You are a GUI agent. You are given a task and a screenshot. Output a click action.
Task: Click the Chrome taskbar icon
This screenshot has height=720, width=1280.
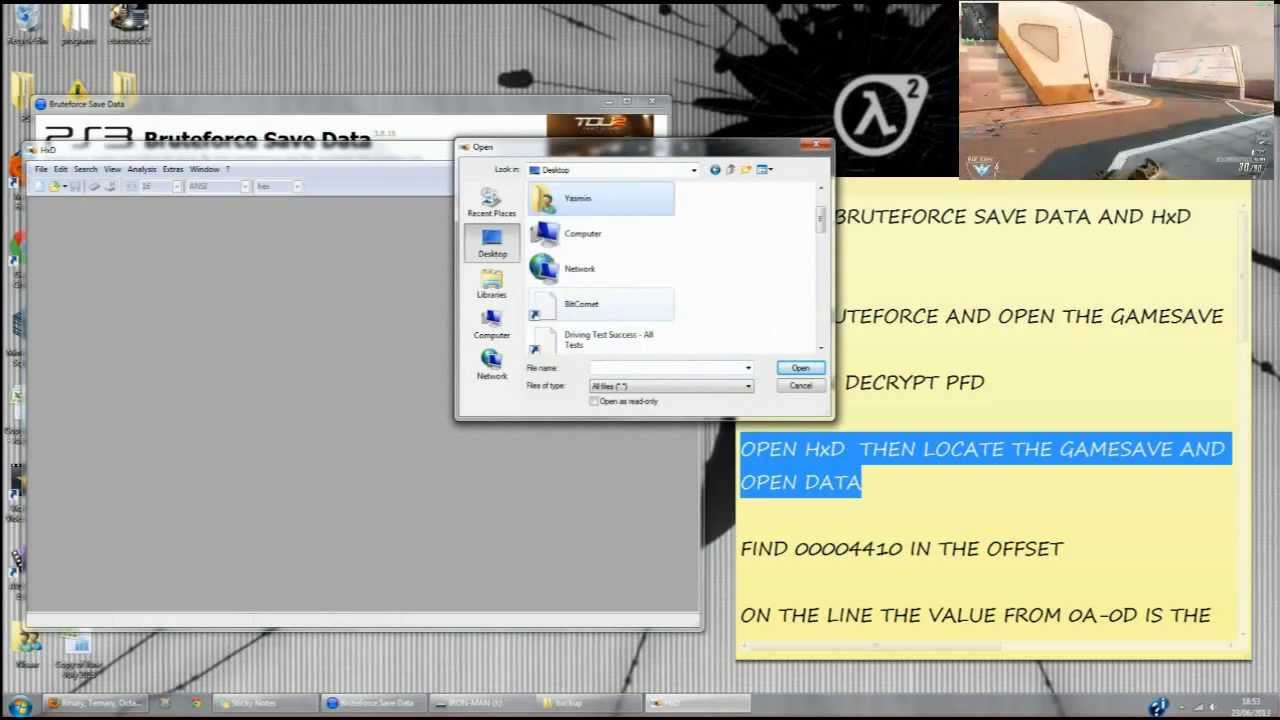point(196,703)
